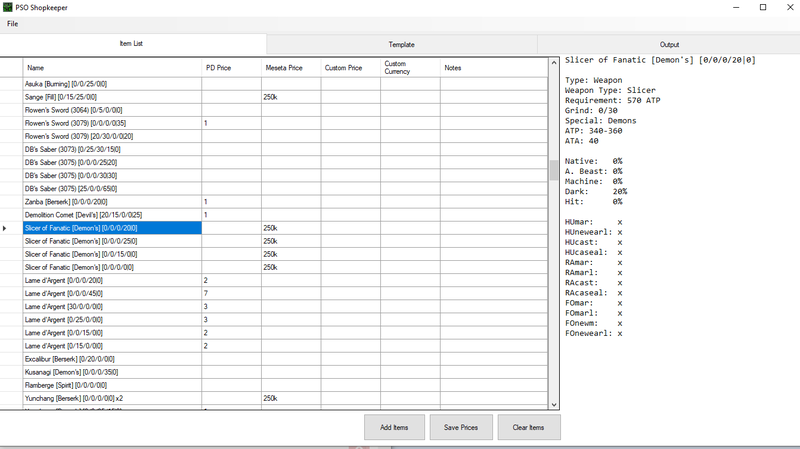Select Flowen's Sword (3079) [20/30/0/0|20]
This screenshot has height=449, width=800.
coord(112,136)
